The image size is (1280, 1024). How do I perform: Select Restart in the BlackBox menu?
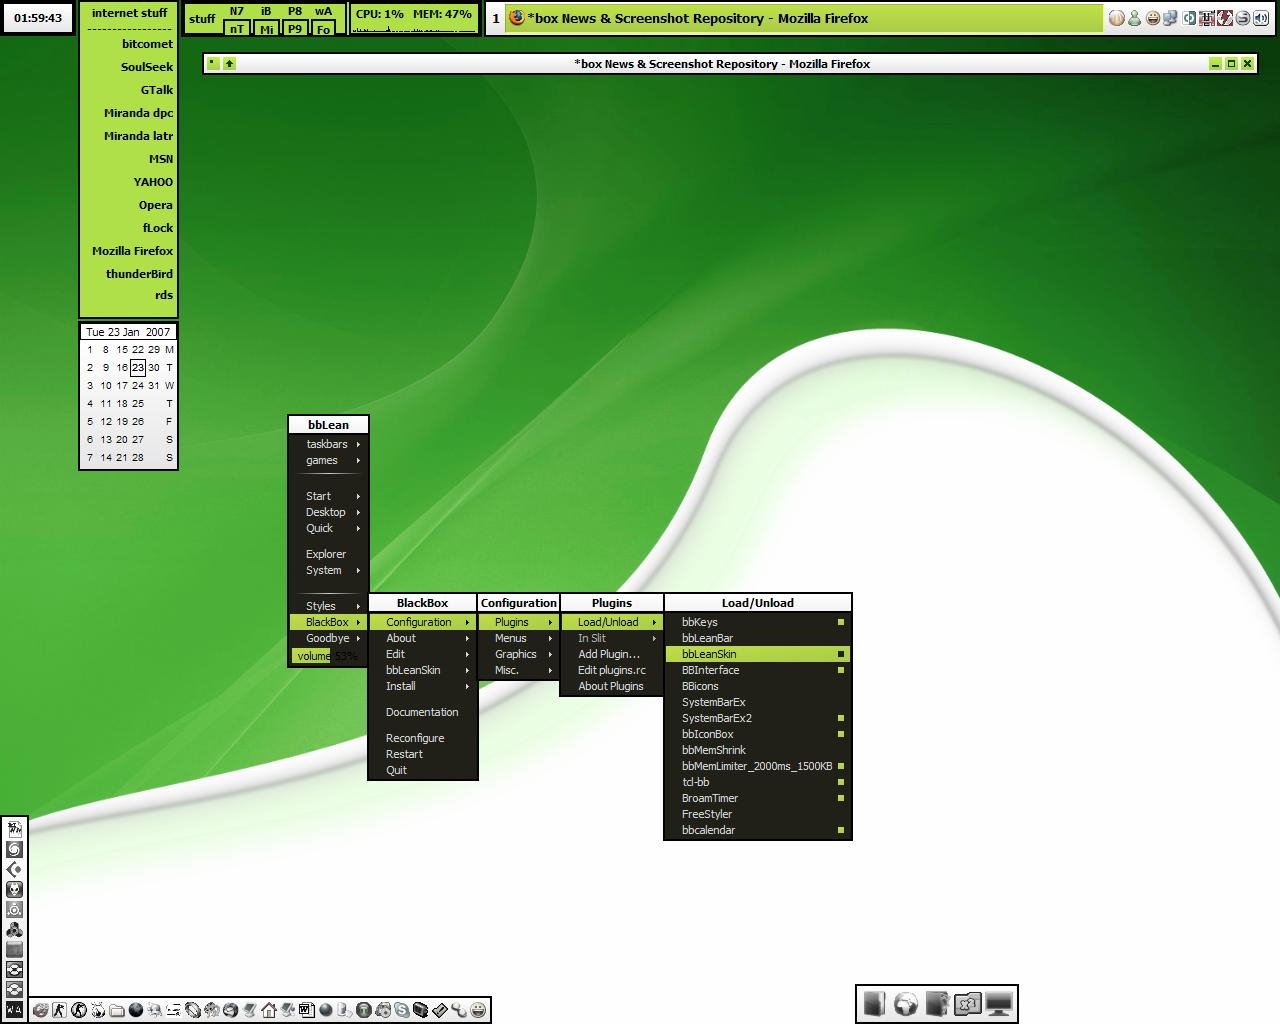point(422,754)
